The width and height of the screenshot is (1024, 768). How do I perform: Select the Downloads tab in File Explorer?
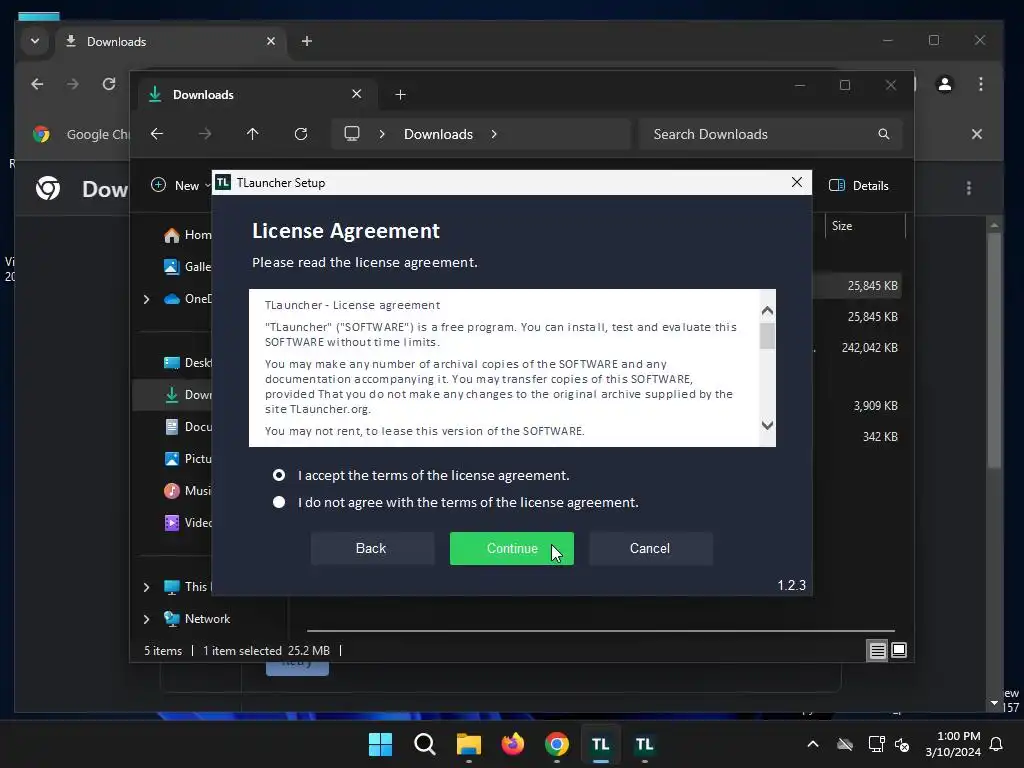pyautogui.click(x=257, y=95)
